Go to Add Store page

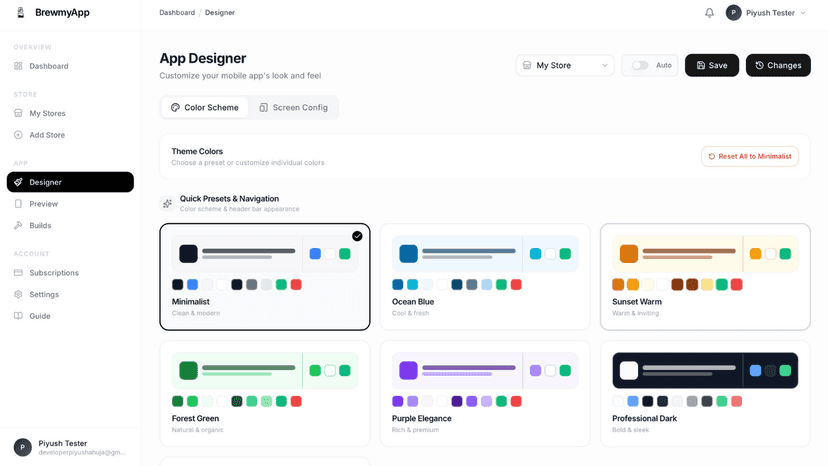[70, 135]
